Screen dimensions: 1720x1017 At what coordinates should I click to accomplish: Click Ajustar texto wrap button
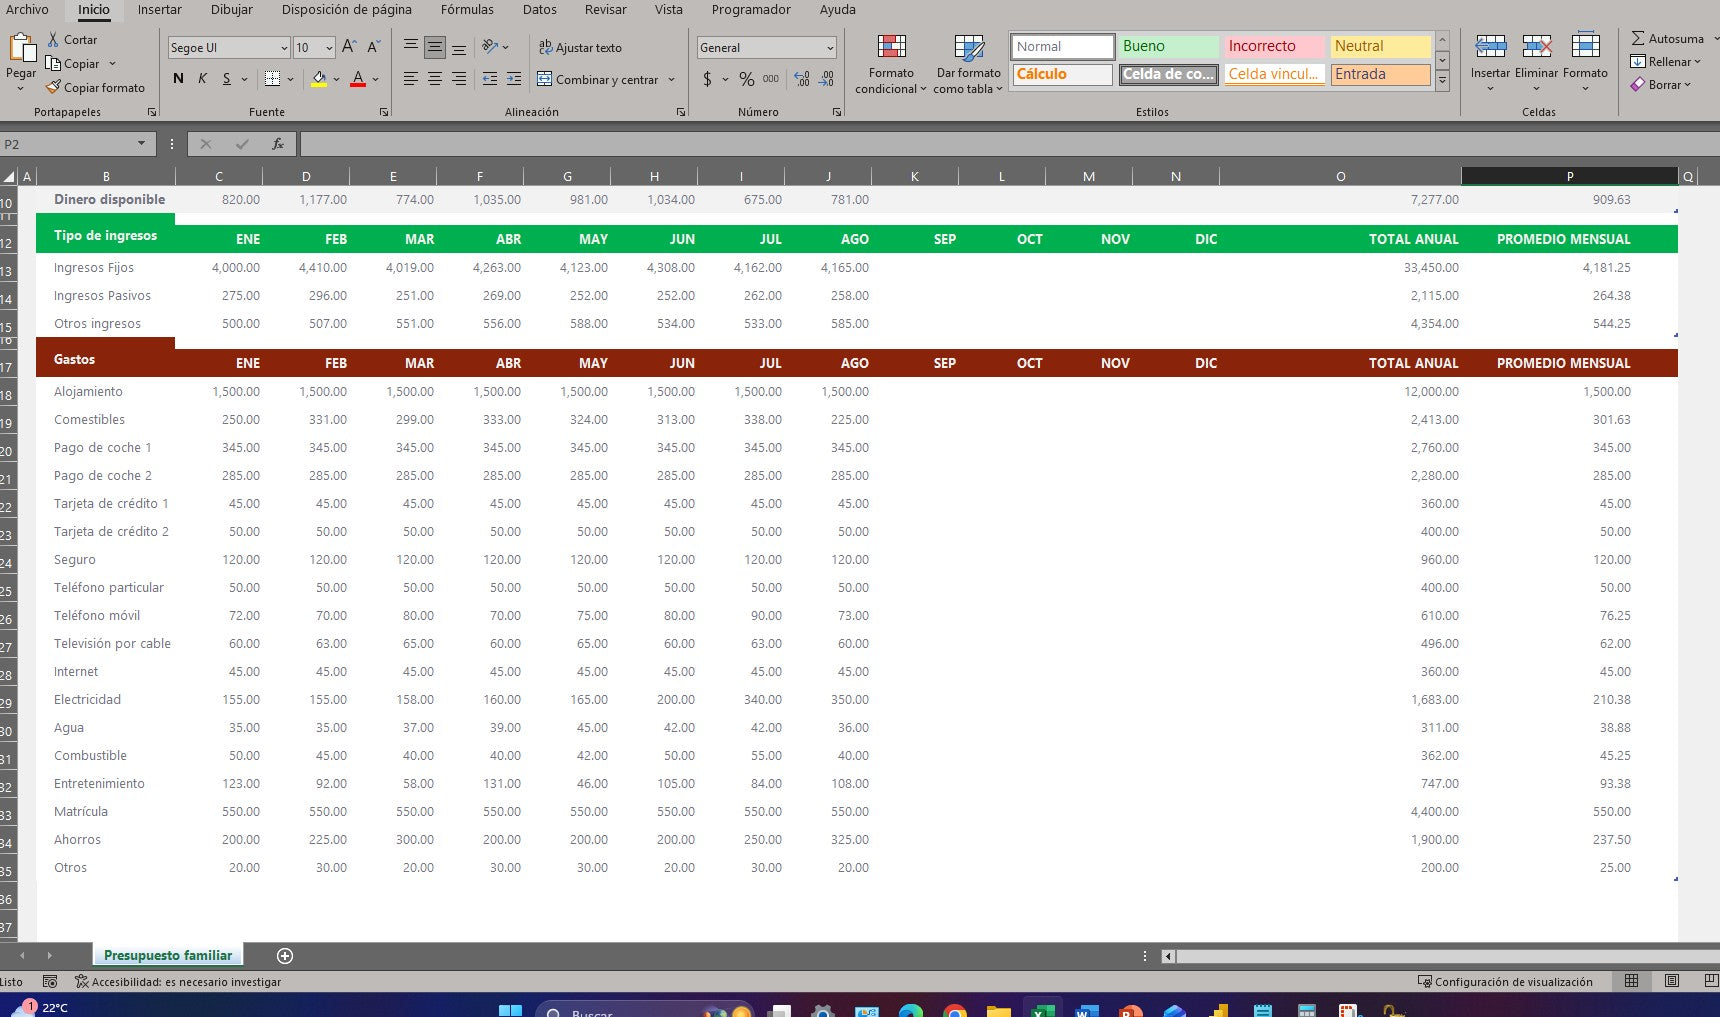pos(580,47)
